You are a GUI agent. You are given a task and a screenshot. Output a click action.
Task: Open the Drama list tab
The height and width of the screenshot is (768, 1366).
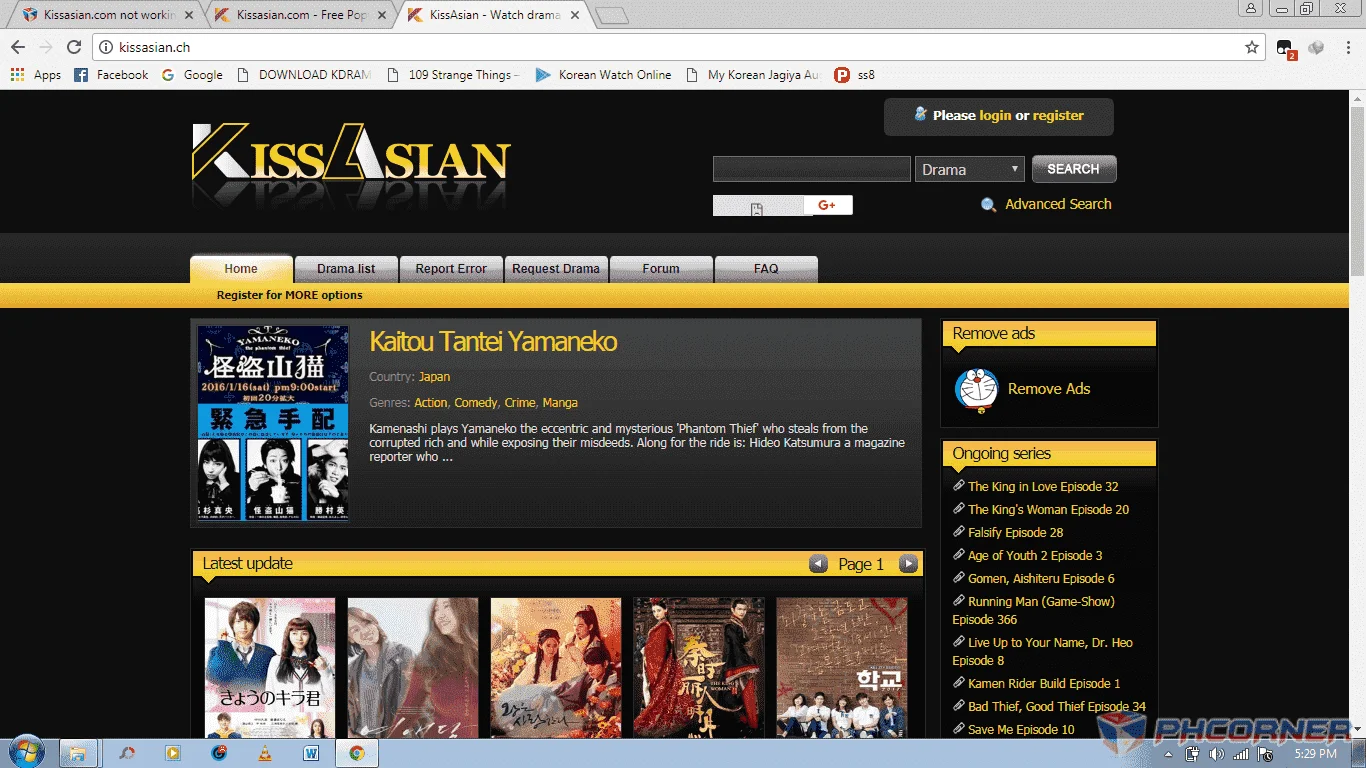(x=346, y=269)
